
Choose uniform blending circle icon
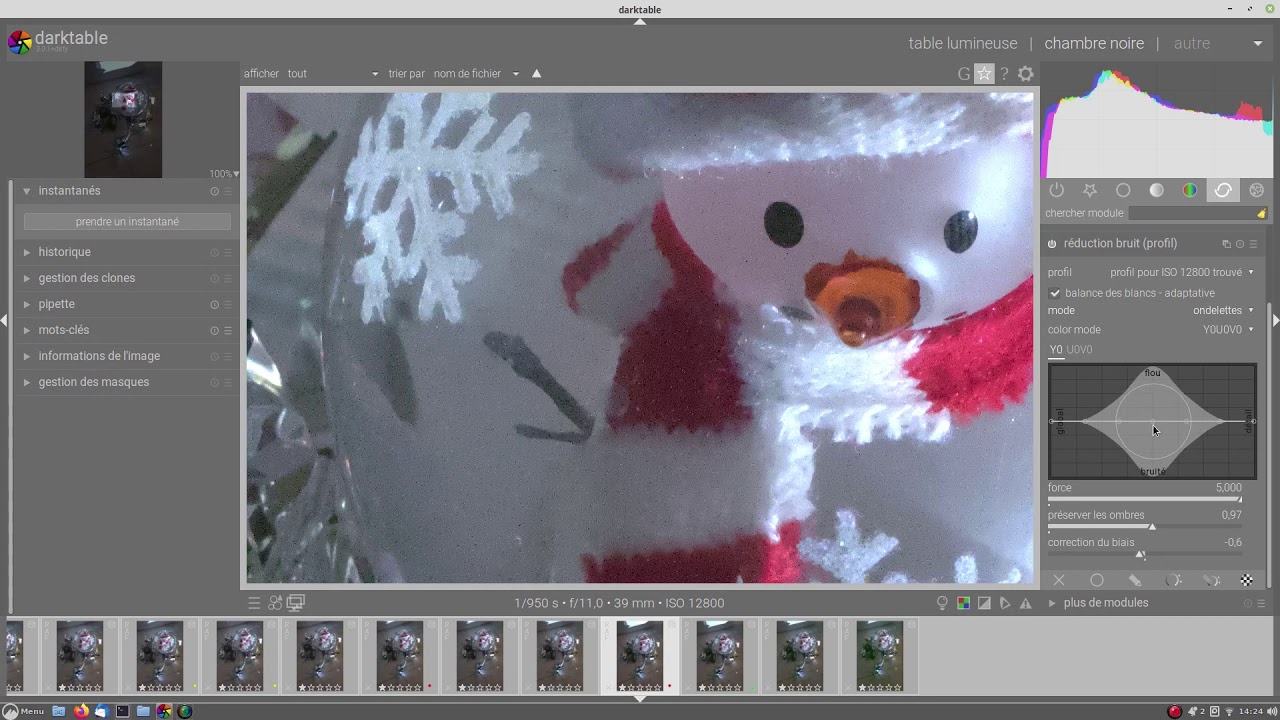click(x=1097, y=580)
